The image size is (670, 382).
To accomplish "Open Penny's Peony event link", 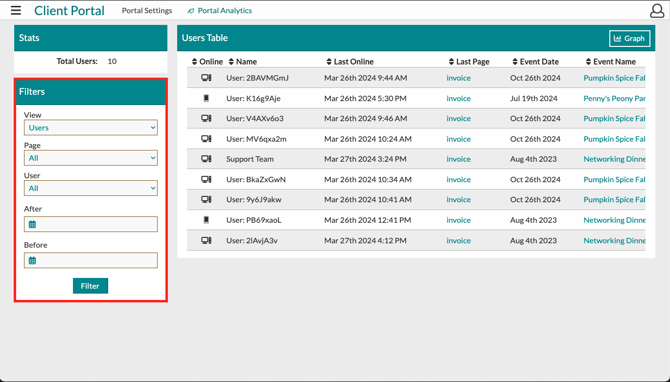I will [x=614, y=98].
